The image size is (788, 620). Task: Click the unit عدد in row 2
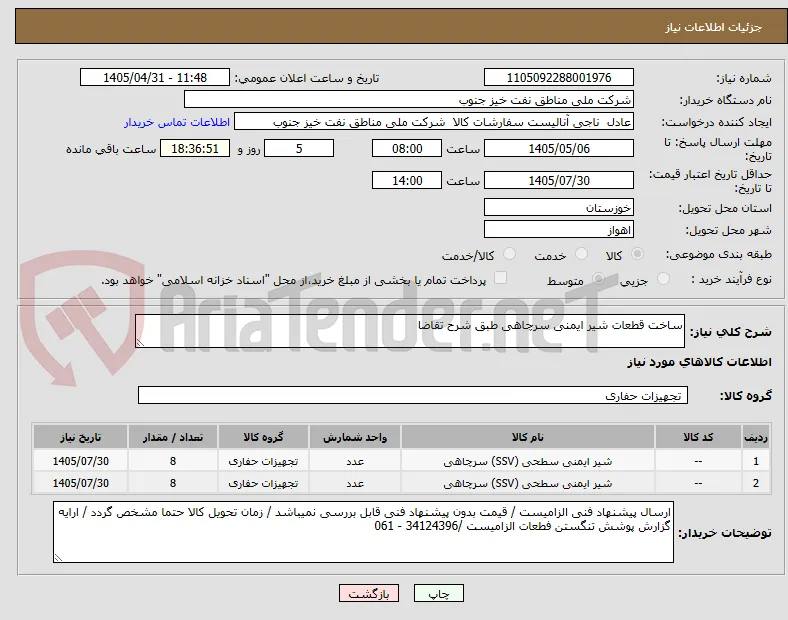(x=355, y=483)
